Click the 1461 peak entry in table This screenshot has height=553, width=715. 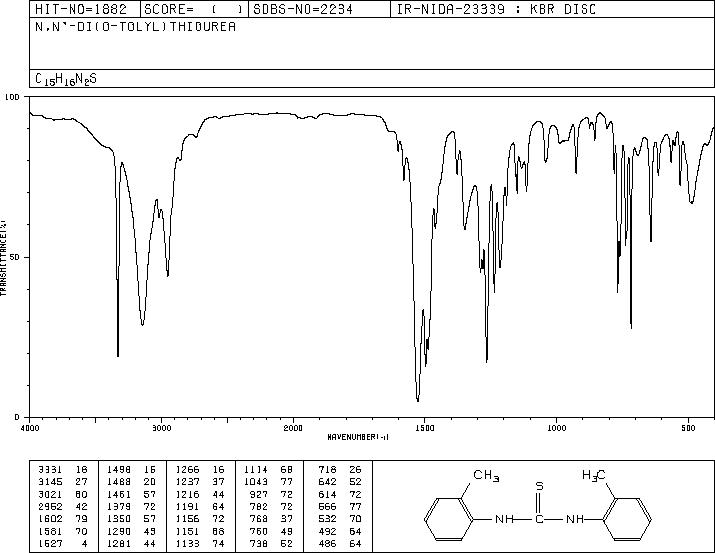131,494
